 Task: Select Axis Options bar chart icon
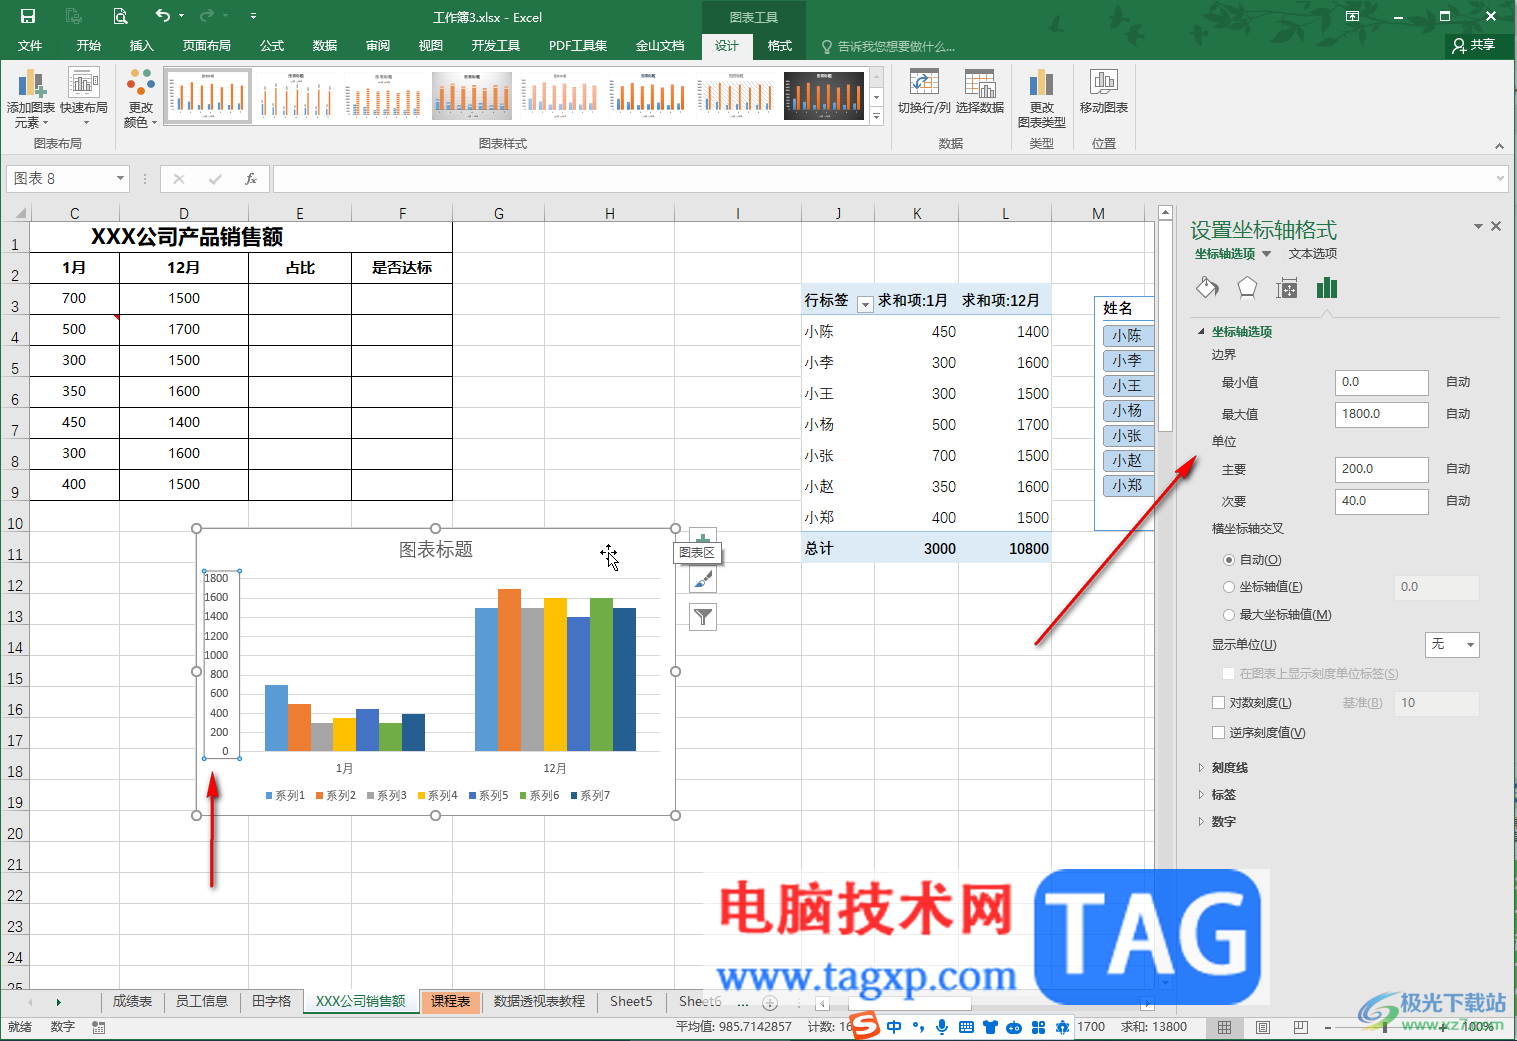click(x=1327, y=289)
